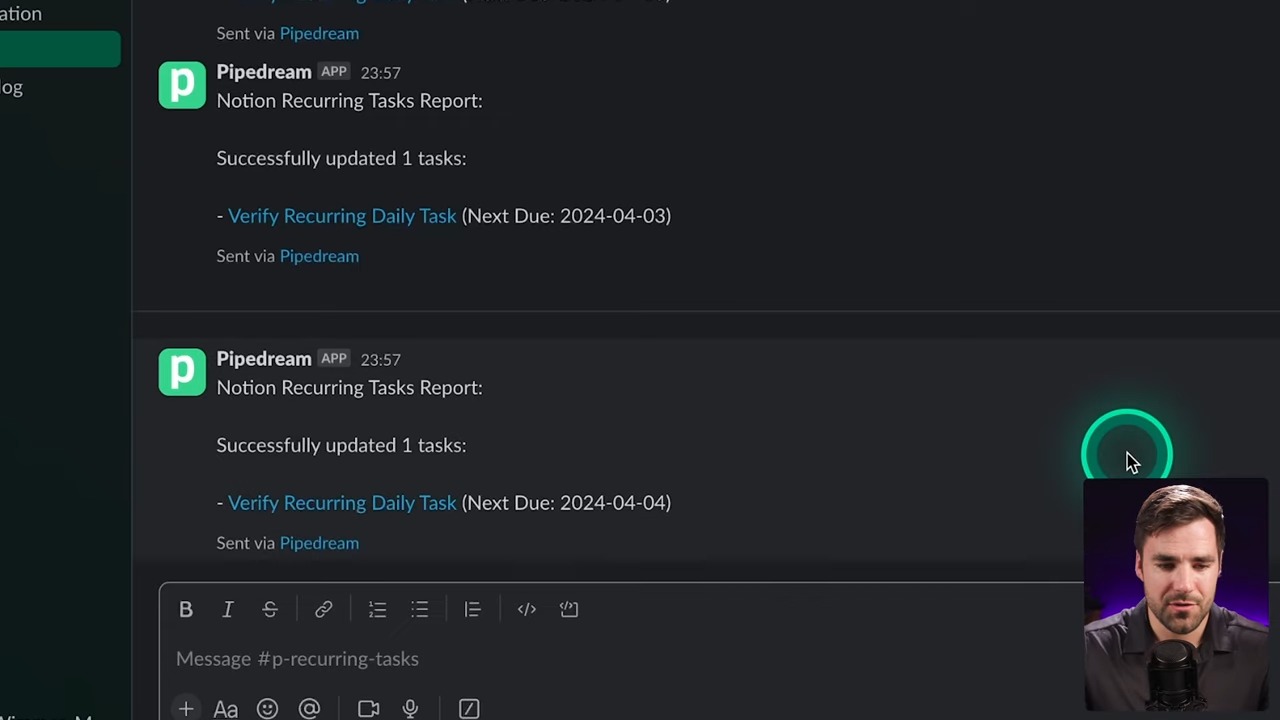Toggle bold formatting in message composer
This screenshot has width=1280, height=720.
(x=186, y=609)
